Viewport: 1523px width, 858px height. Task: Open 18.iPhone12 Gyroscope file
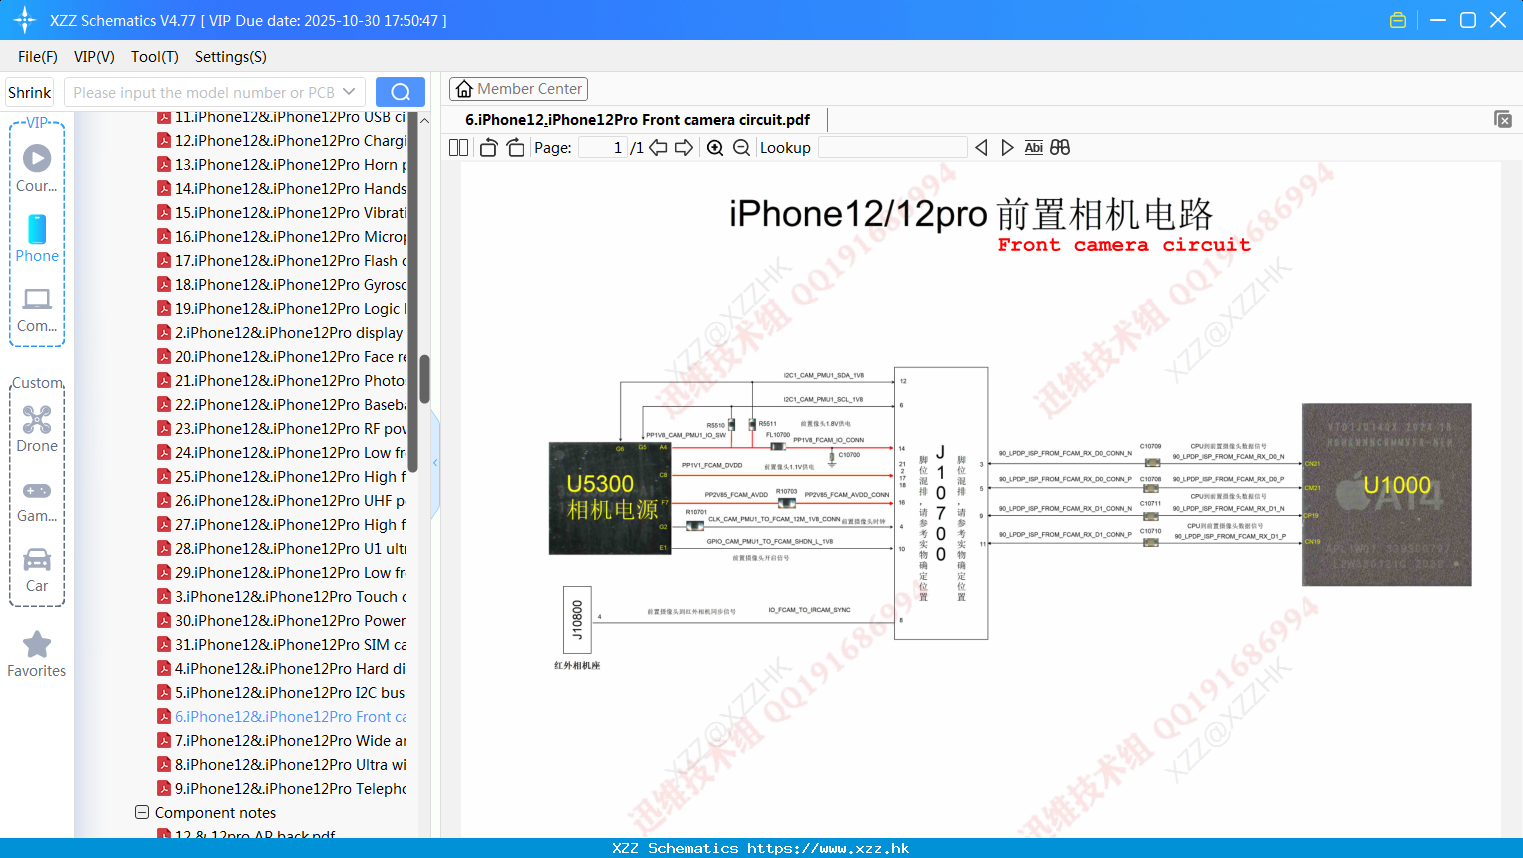coord(282,285)
